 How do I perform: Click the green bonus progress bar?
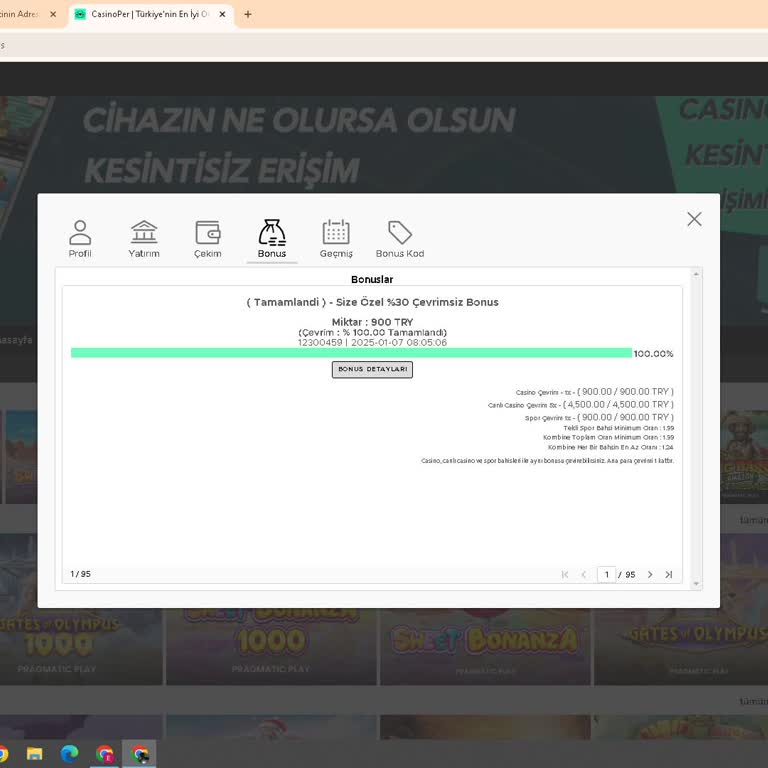coord(351,353)
